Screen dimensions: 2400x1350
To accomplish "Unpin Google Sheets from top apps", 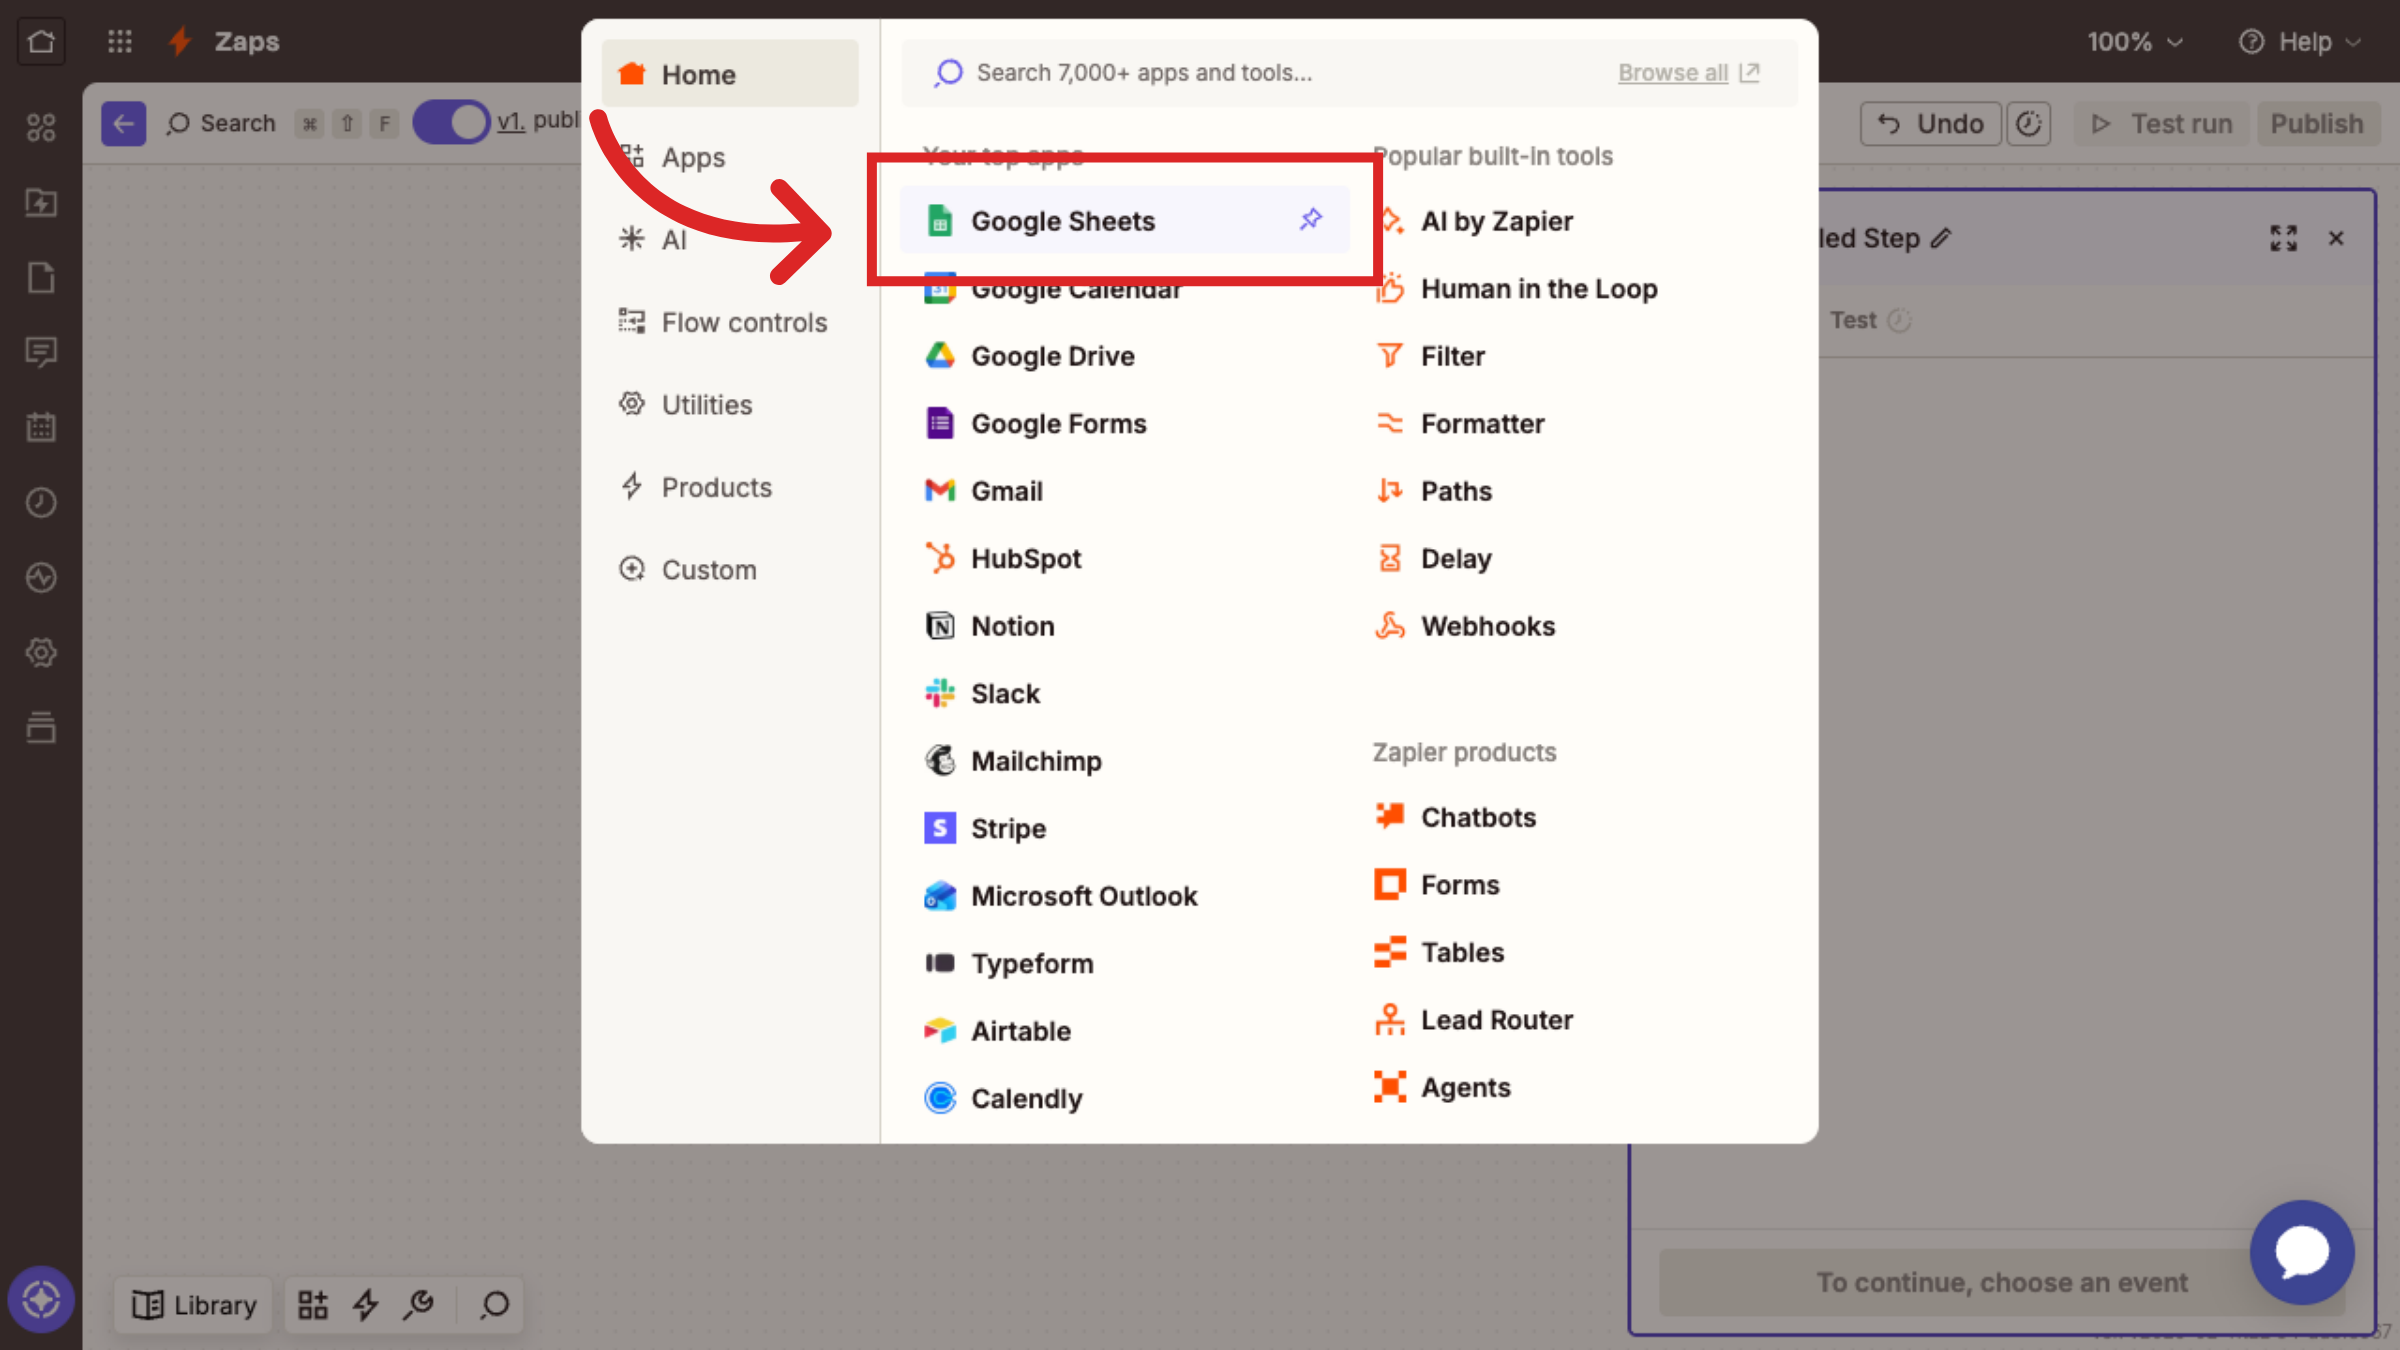I will (x=1310, y=220).
